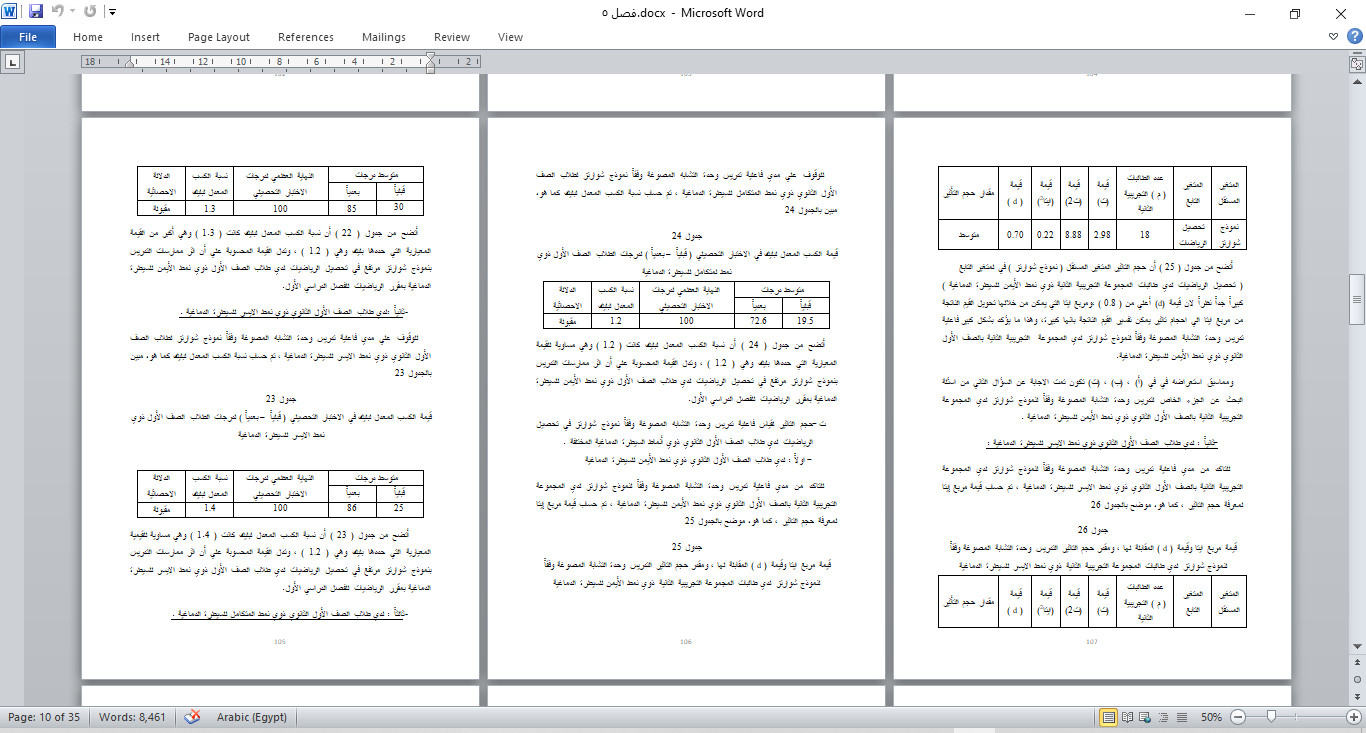Toggle the Print Layout view
Viewport: 1366px width, 733px height.
pos(1109,717)
